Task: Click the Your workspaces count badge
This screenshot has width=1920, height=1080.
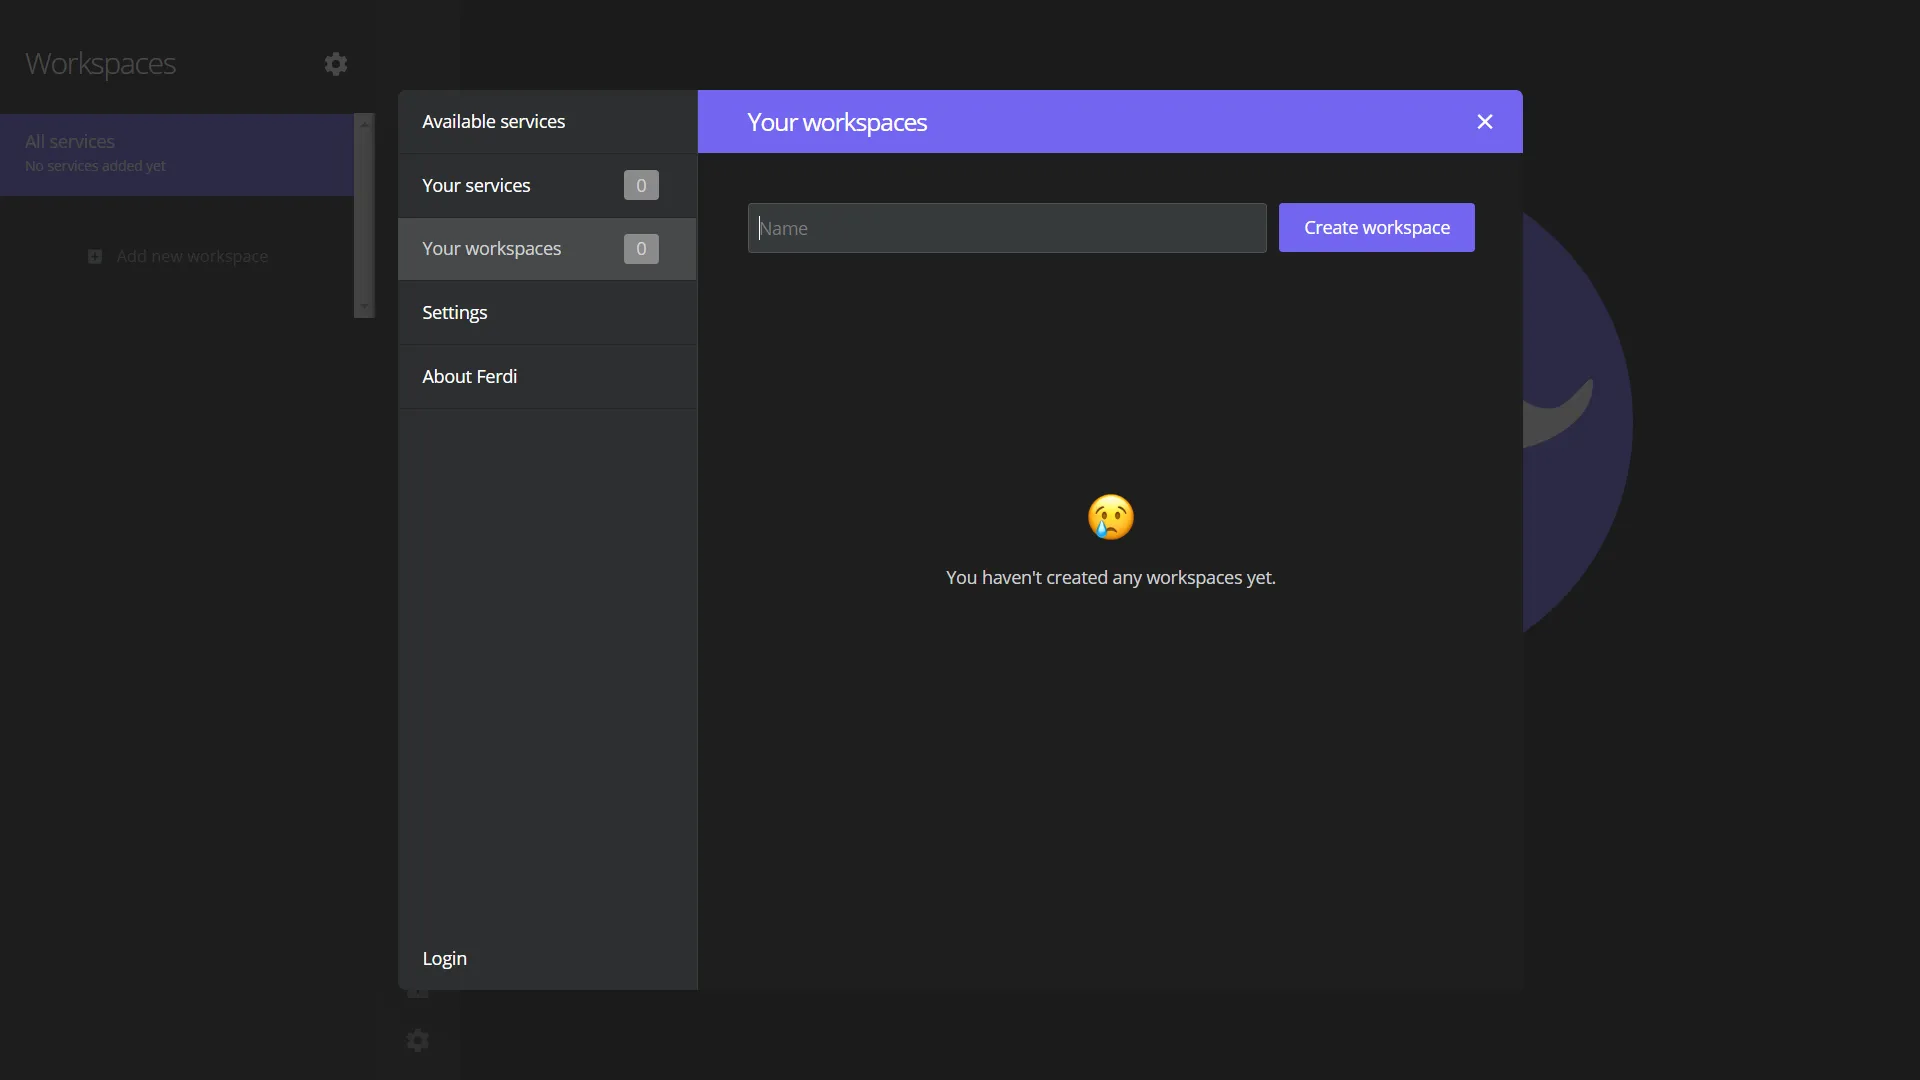Action: (x=641, y=249)
